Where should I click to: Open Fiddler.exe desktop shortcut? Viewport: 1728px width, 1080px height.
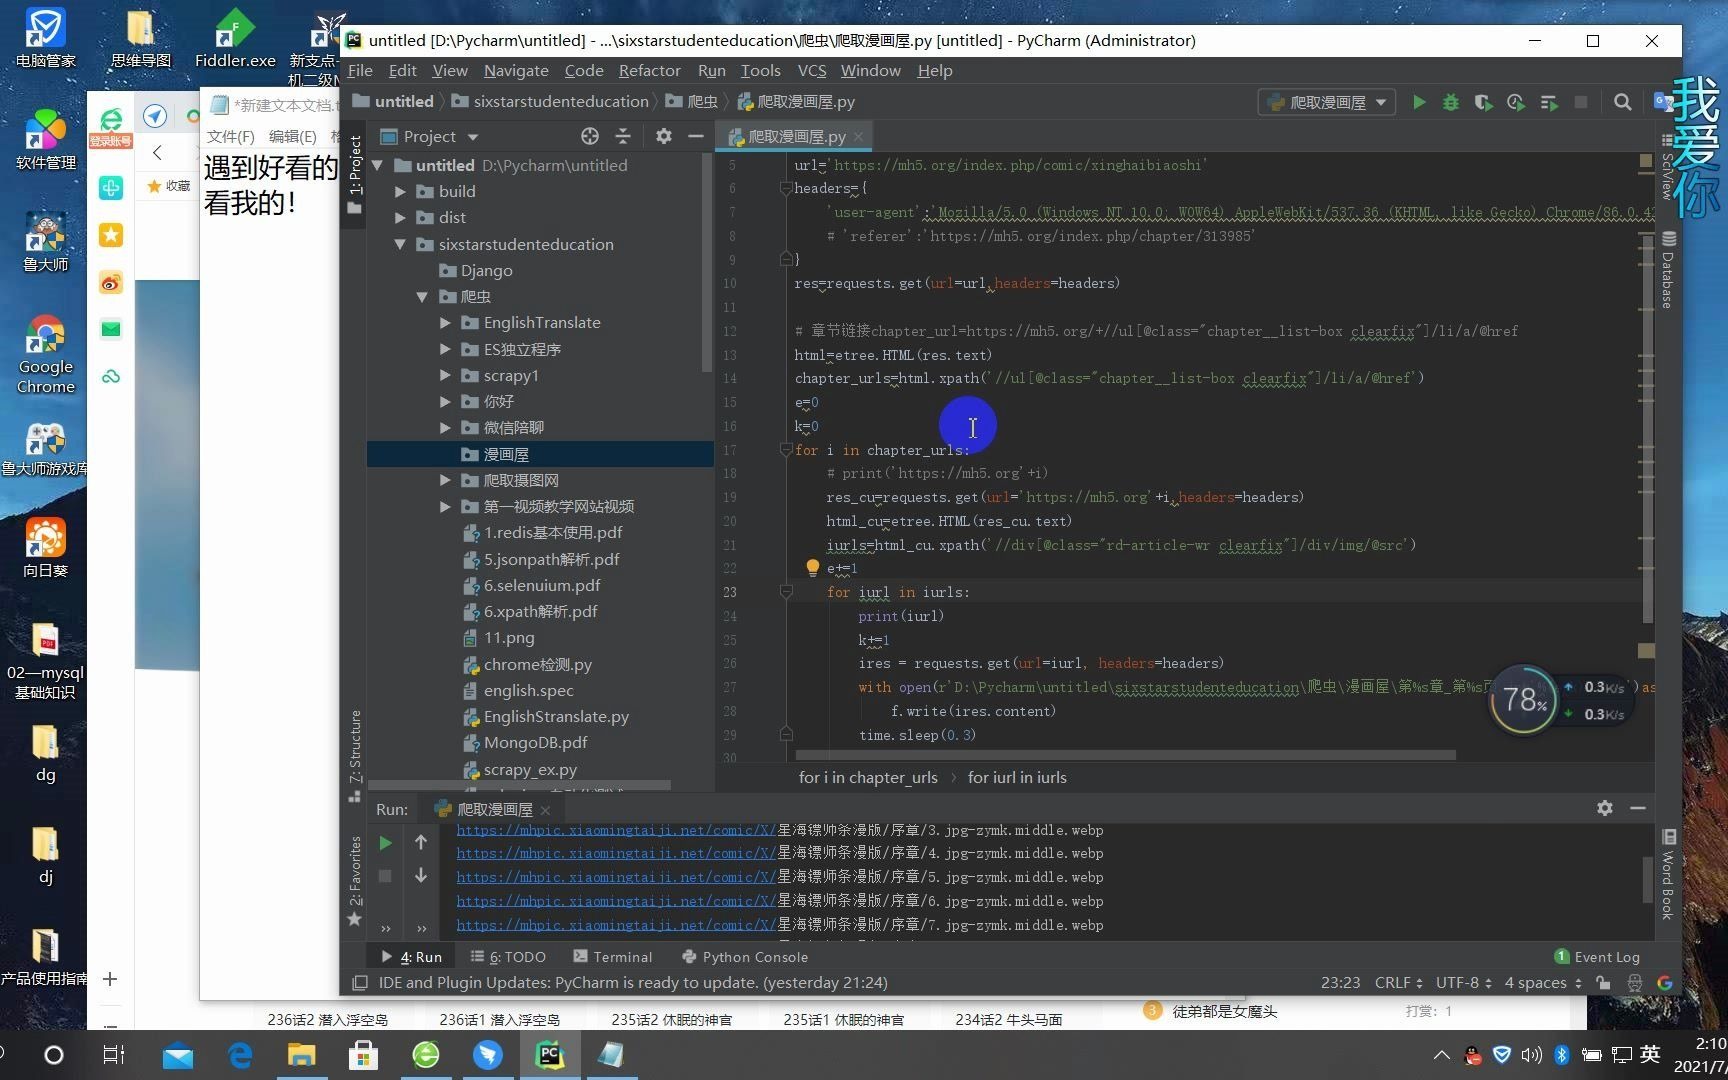coord(235,40)
